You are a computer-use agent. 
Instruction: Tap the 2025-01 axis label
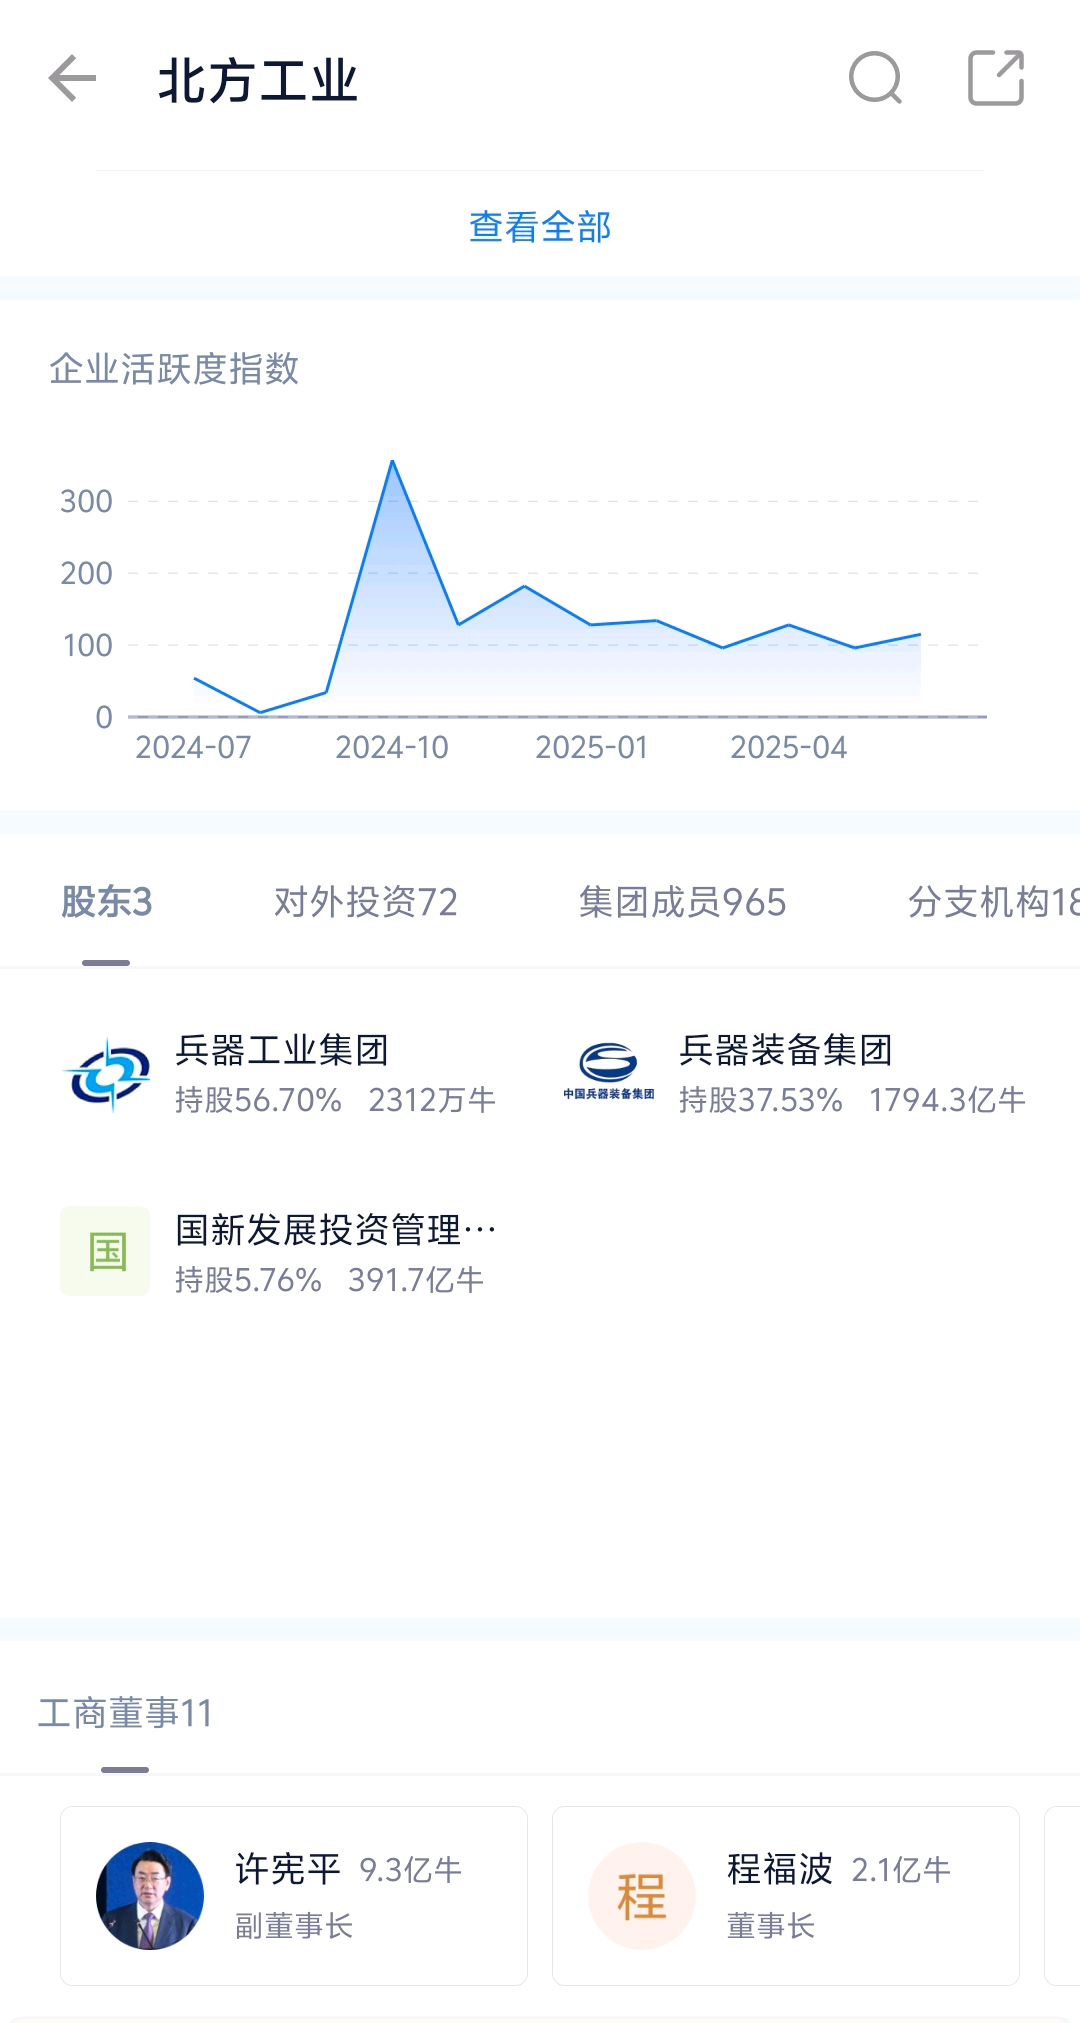point(591,747)
